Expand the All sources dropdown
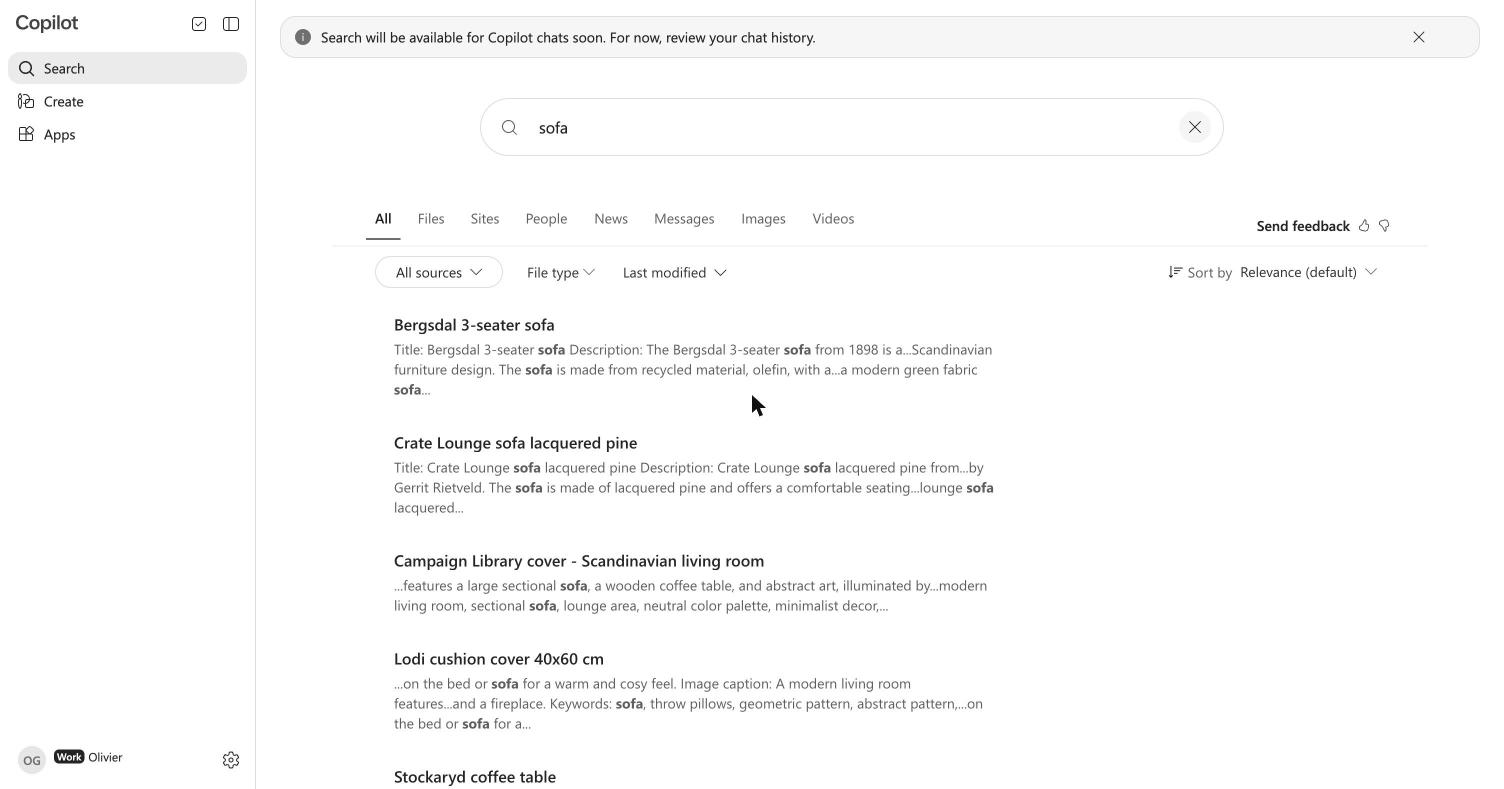Viewport: 1504px width, 789px height. [x=439, y=272]
